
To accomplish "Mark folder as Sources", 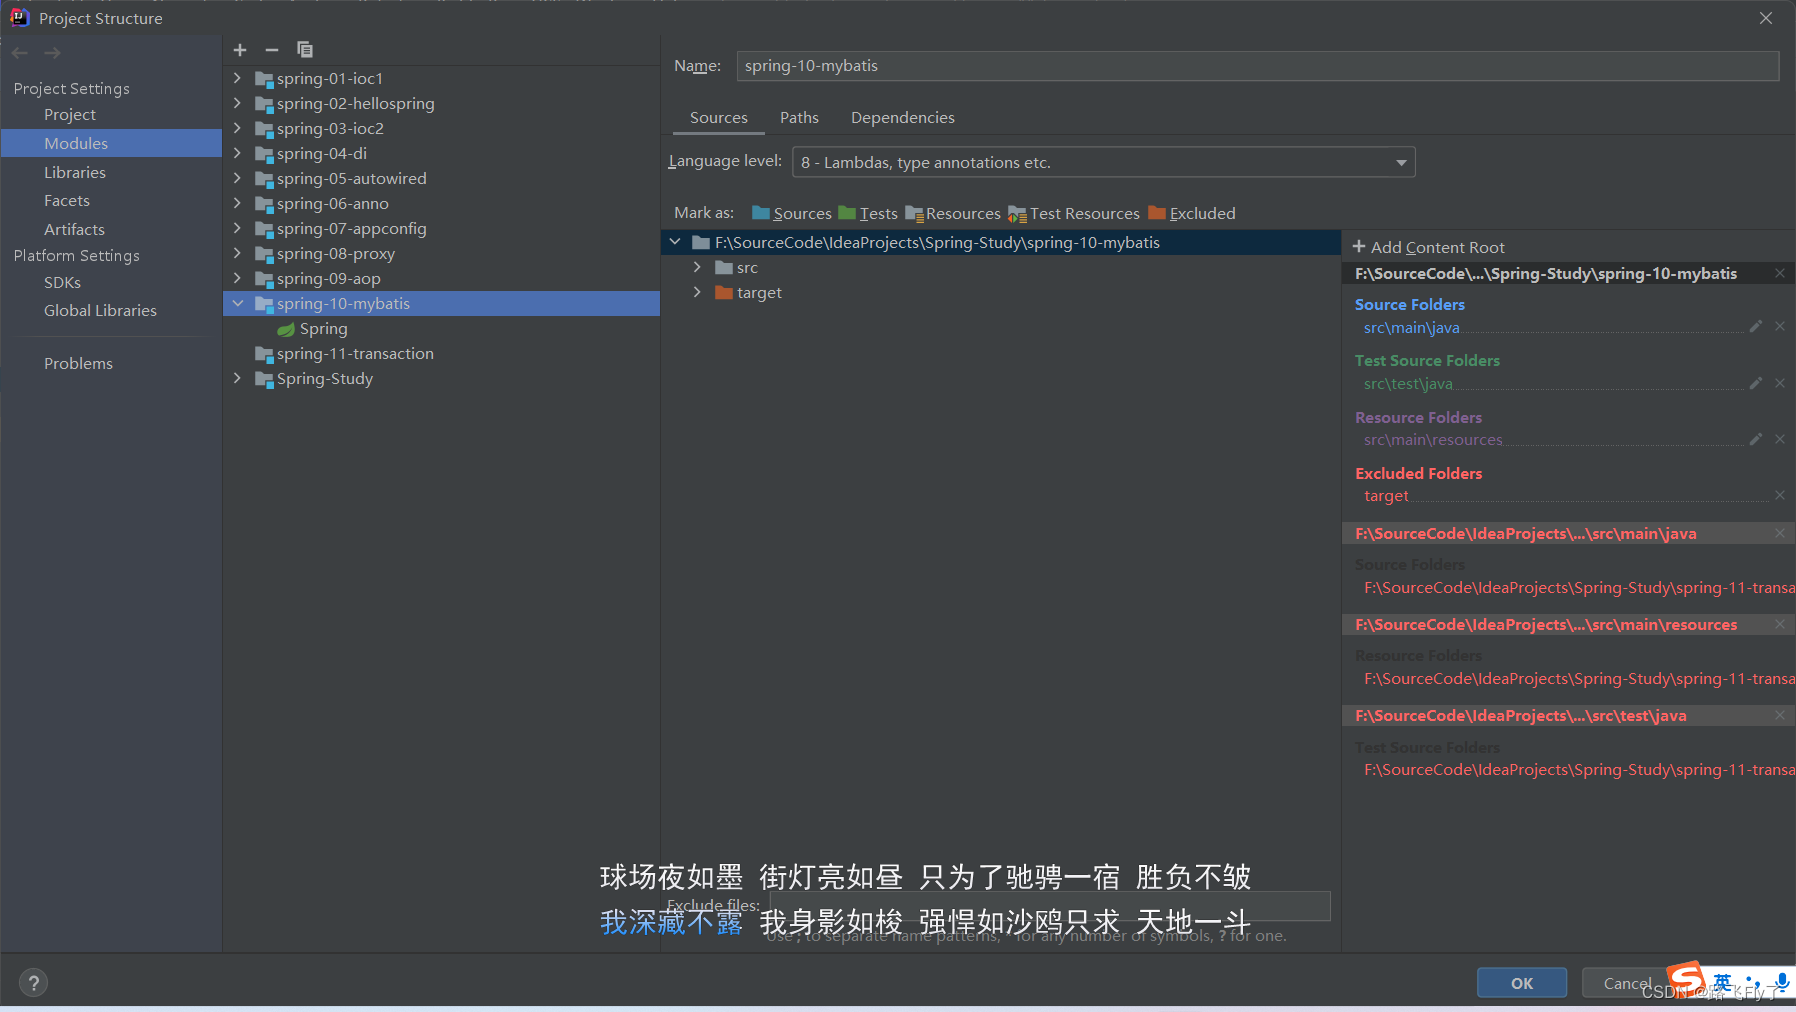I will pos(791,213).
